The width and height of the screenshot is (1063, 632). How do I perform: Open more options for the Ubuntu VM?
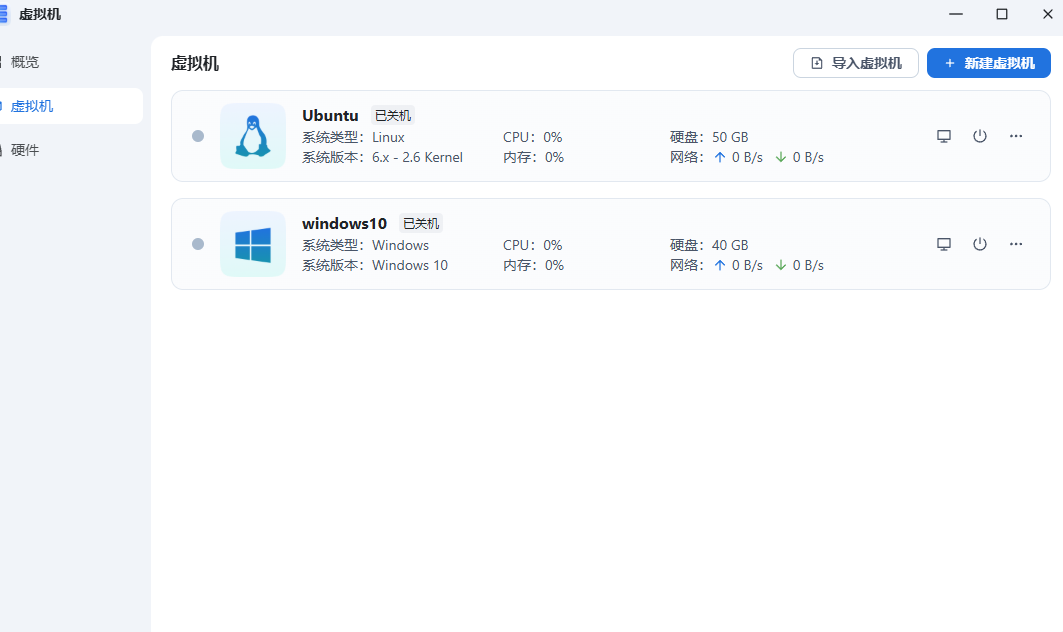[x=1016, y=136]
